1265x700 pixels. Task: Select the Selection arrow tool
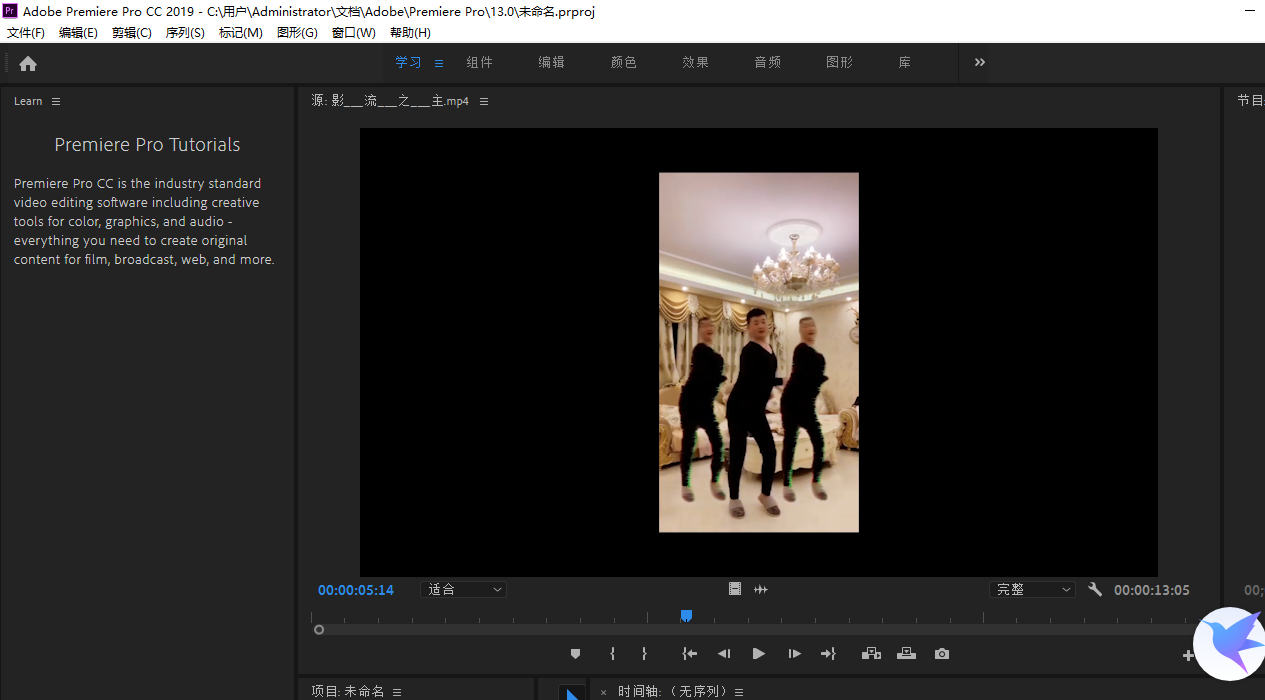(x=571, y=694)
